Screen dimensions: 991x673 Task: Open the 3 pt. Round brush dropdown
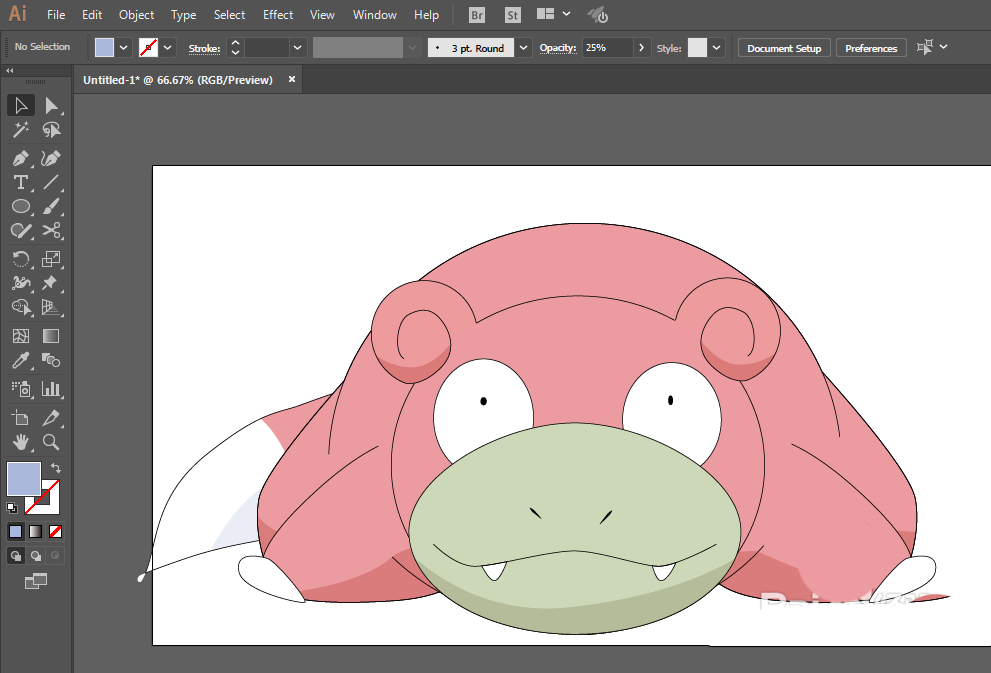click(x=523, y=47)
